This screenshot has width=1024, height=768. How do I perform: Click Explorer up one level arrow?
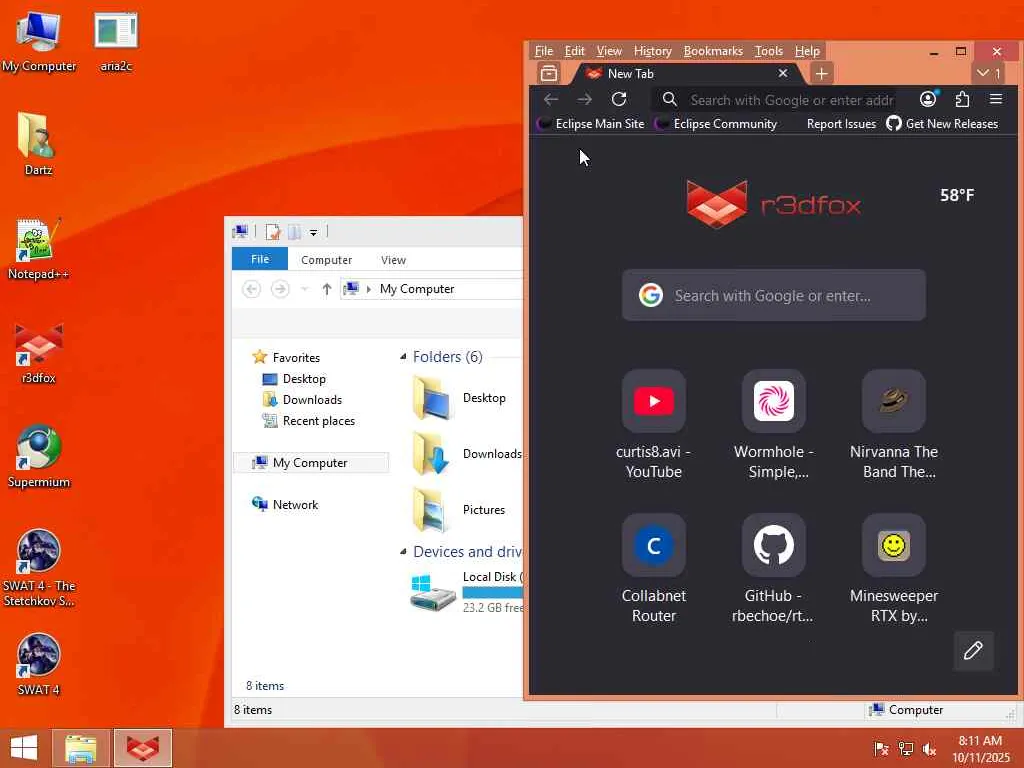point(327,289)
